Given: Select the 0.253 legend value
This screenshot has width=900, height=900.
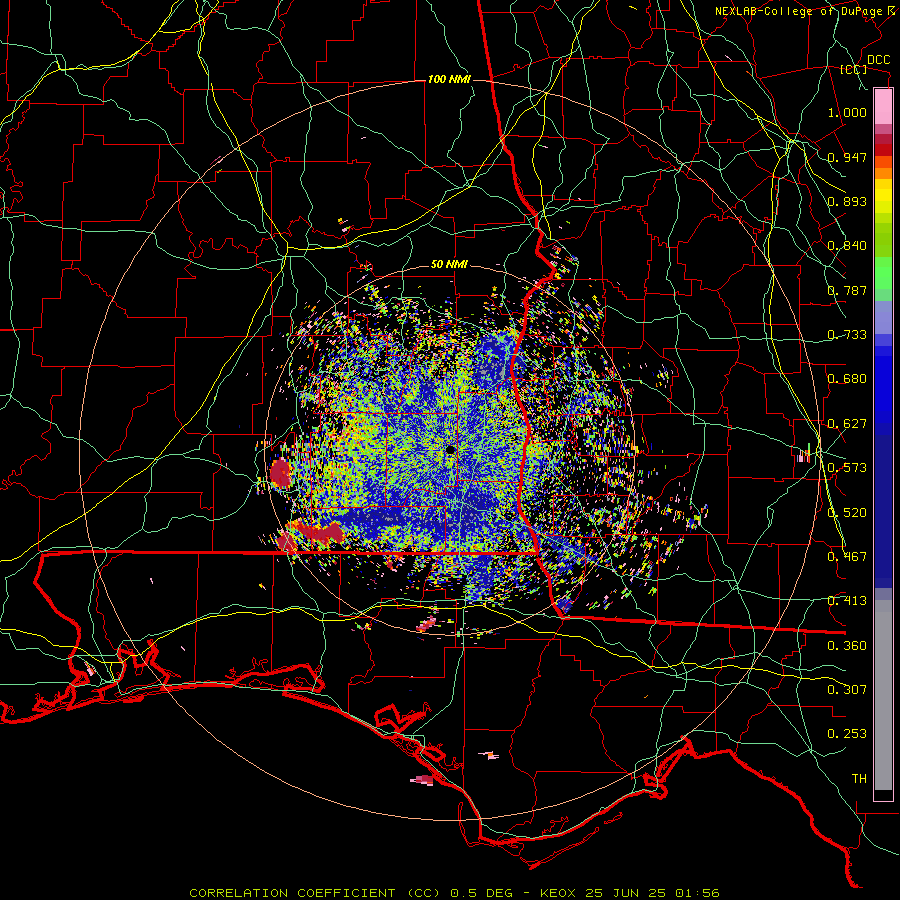Looking at the screenshot, I should [x=847, y=734].
